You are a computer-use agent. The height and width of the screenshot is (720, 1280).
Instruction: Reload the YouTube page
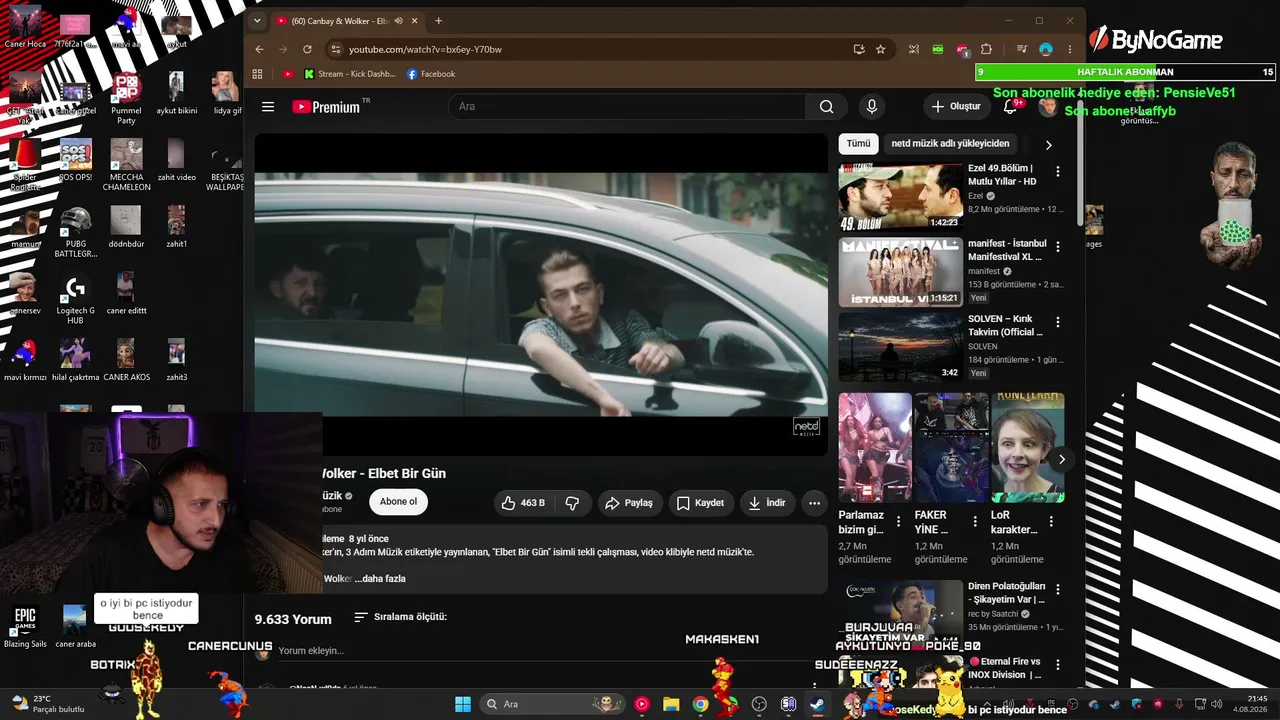307,49
